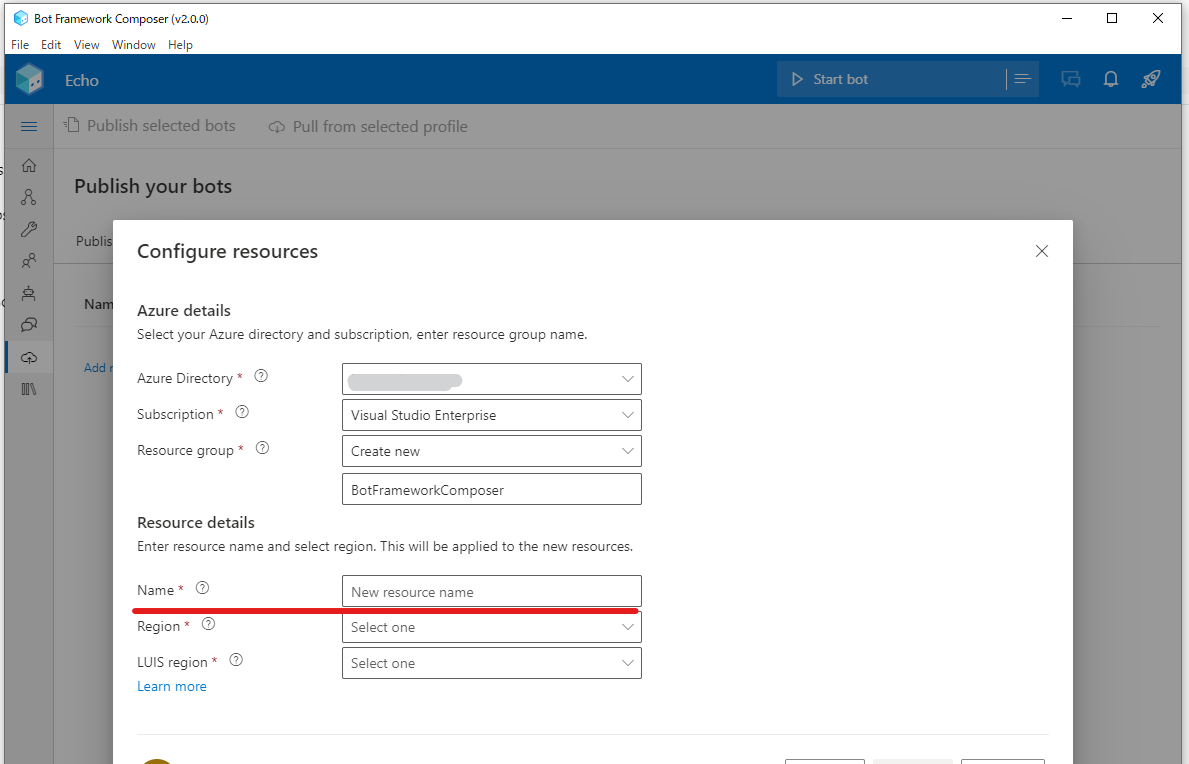Open the Subscription dropdown
Image resolution: width=1189 pixels, height=764 pixels.
(491, 415)
